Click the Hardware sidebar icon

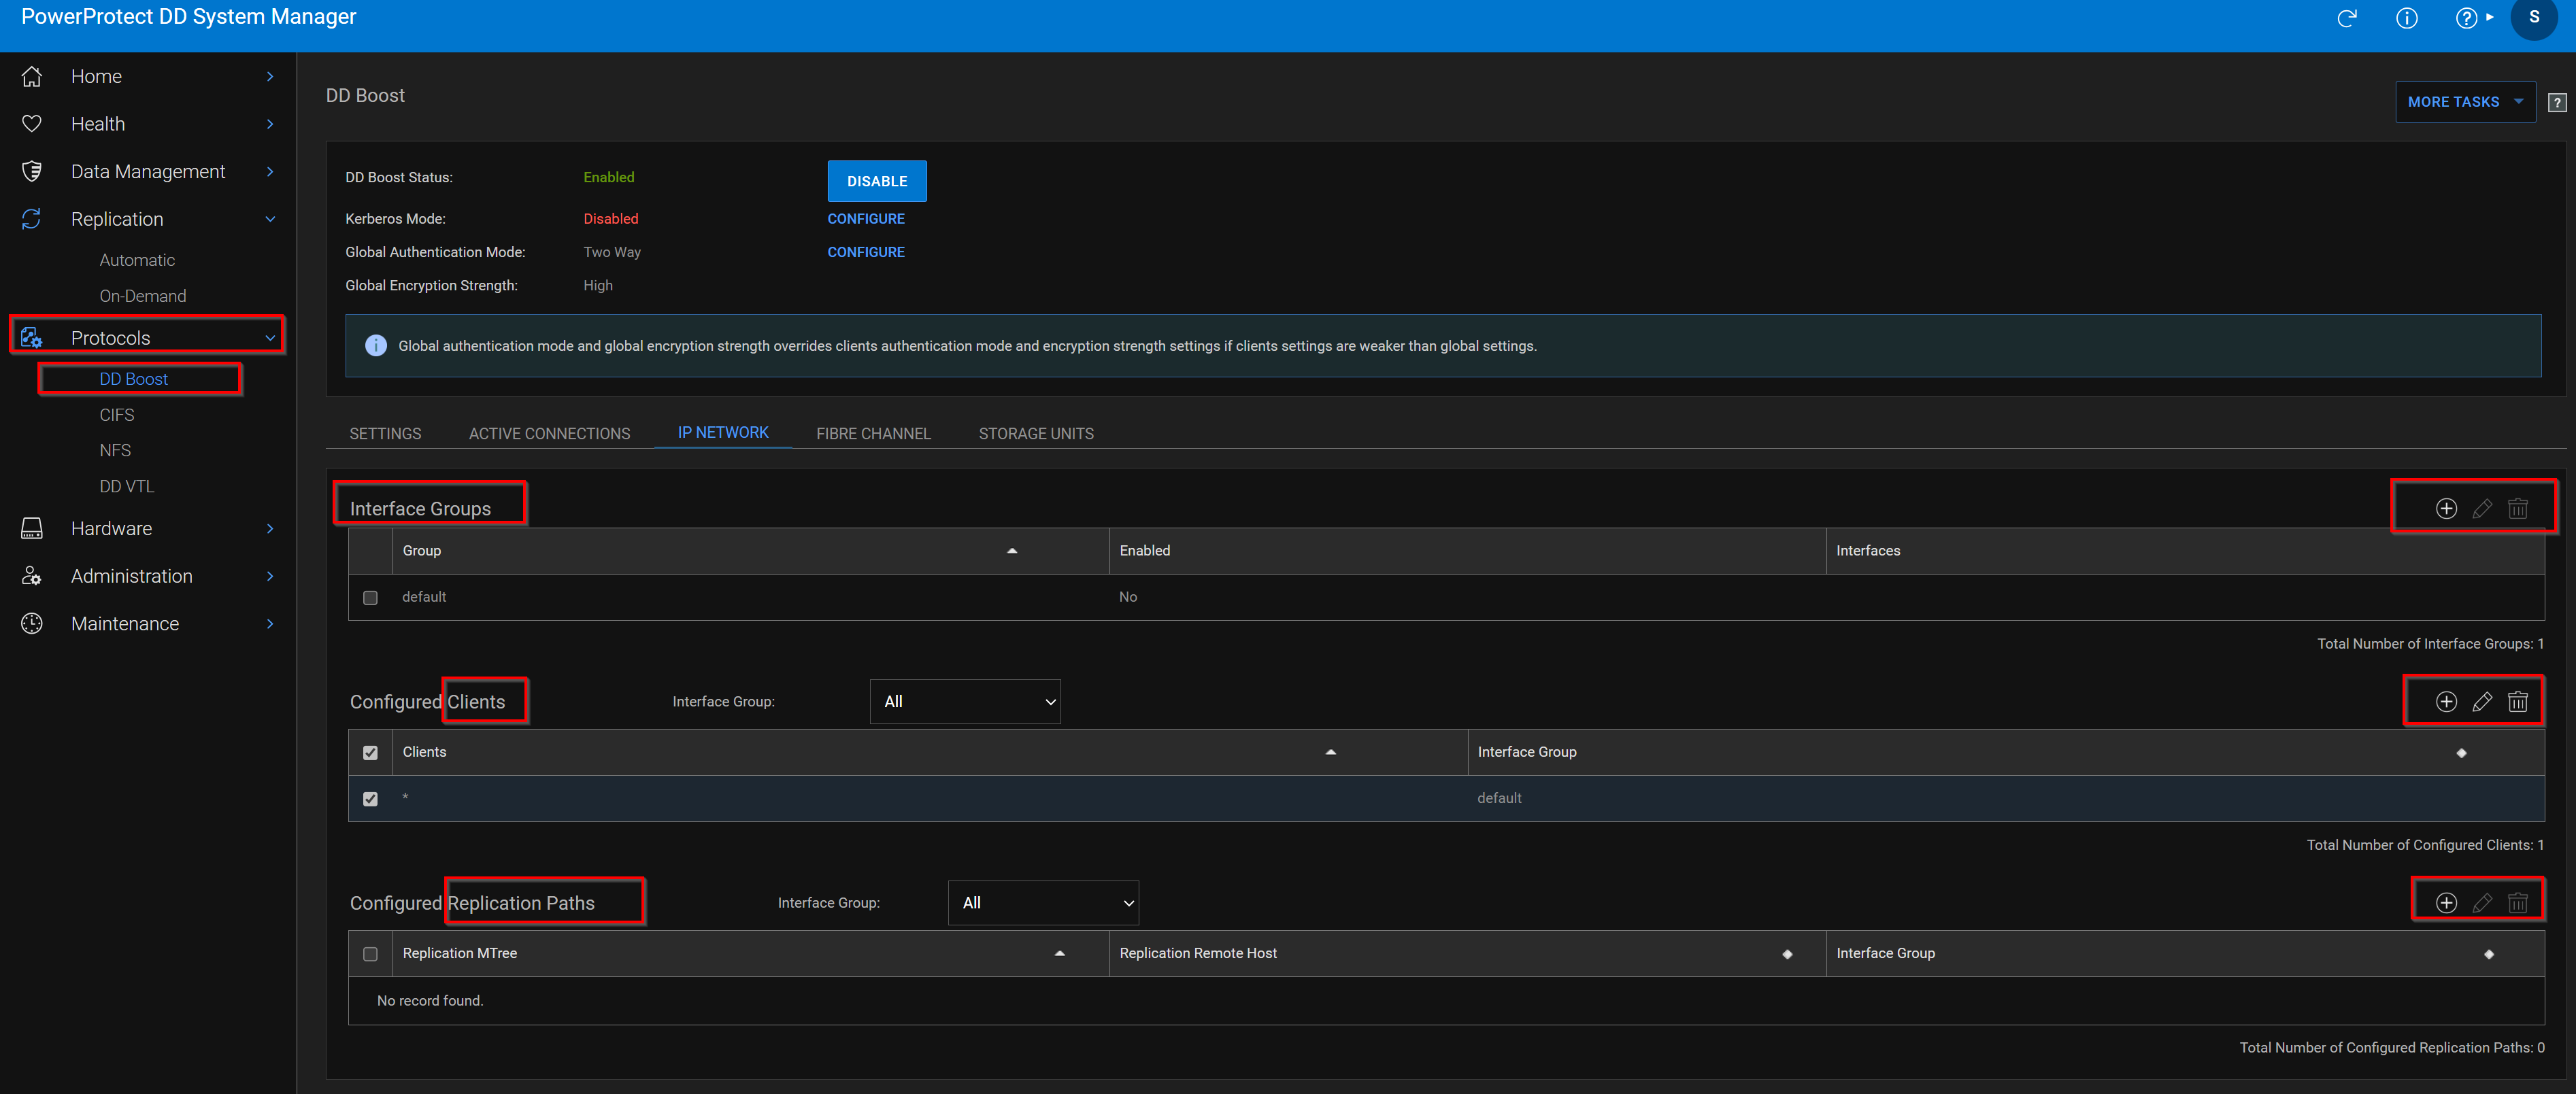click(x=32, y=528)
